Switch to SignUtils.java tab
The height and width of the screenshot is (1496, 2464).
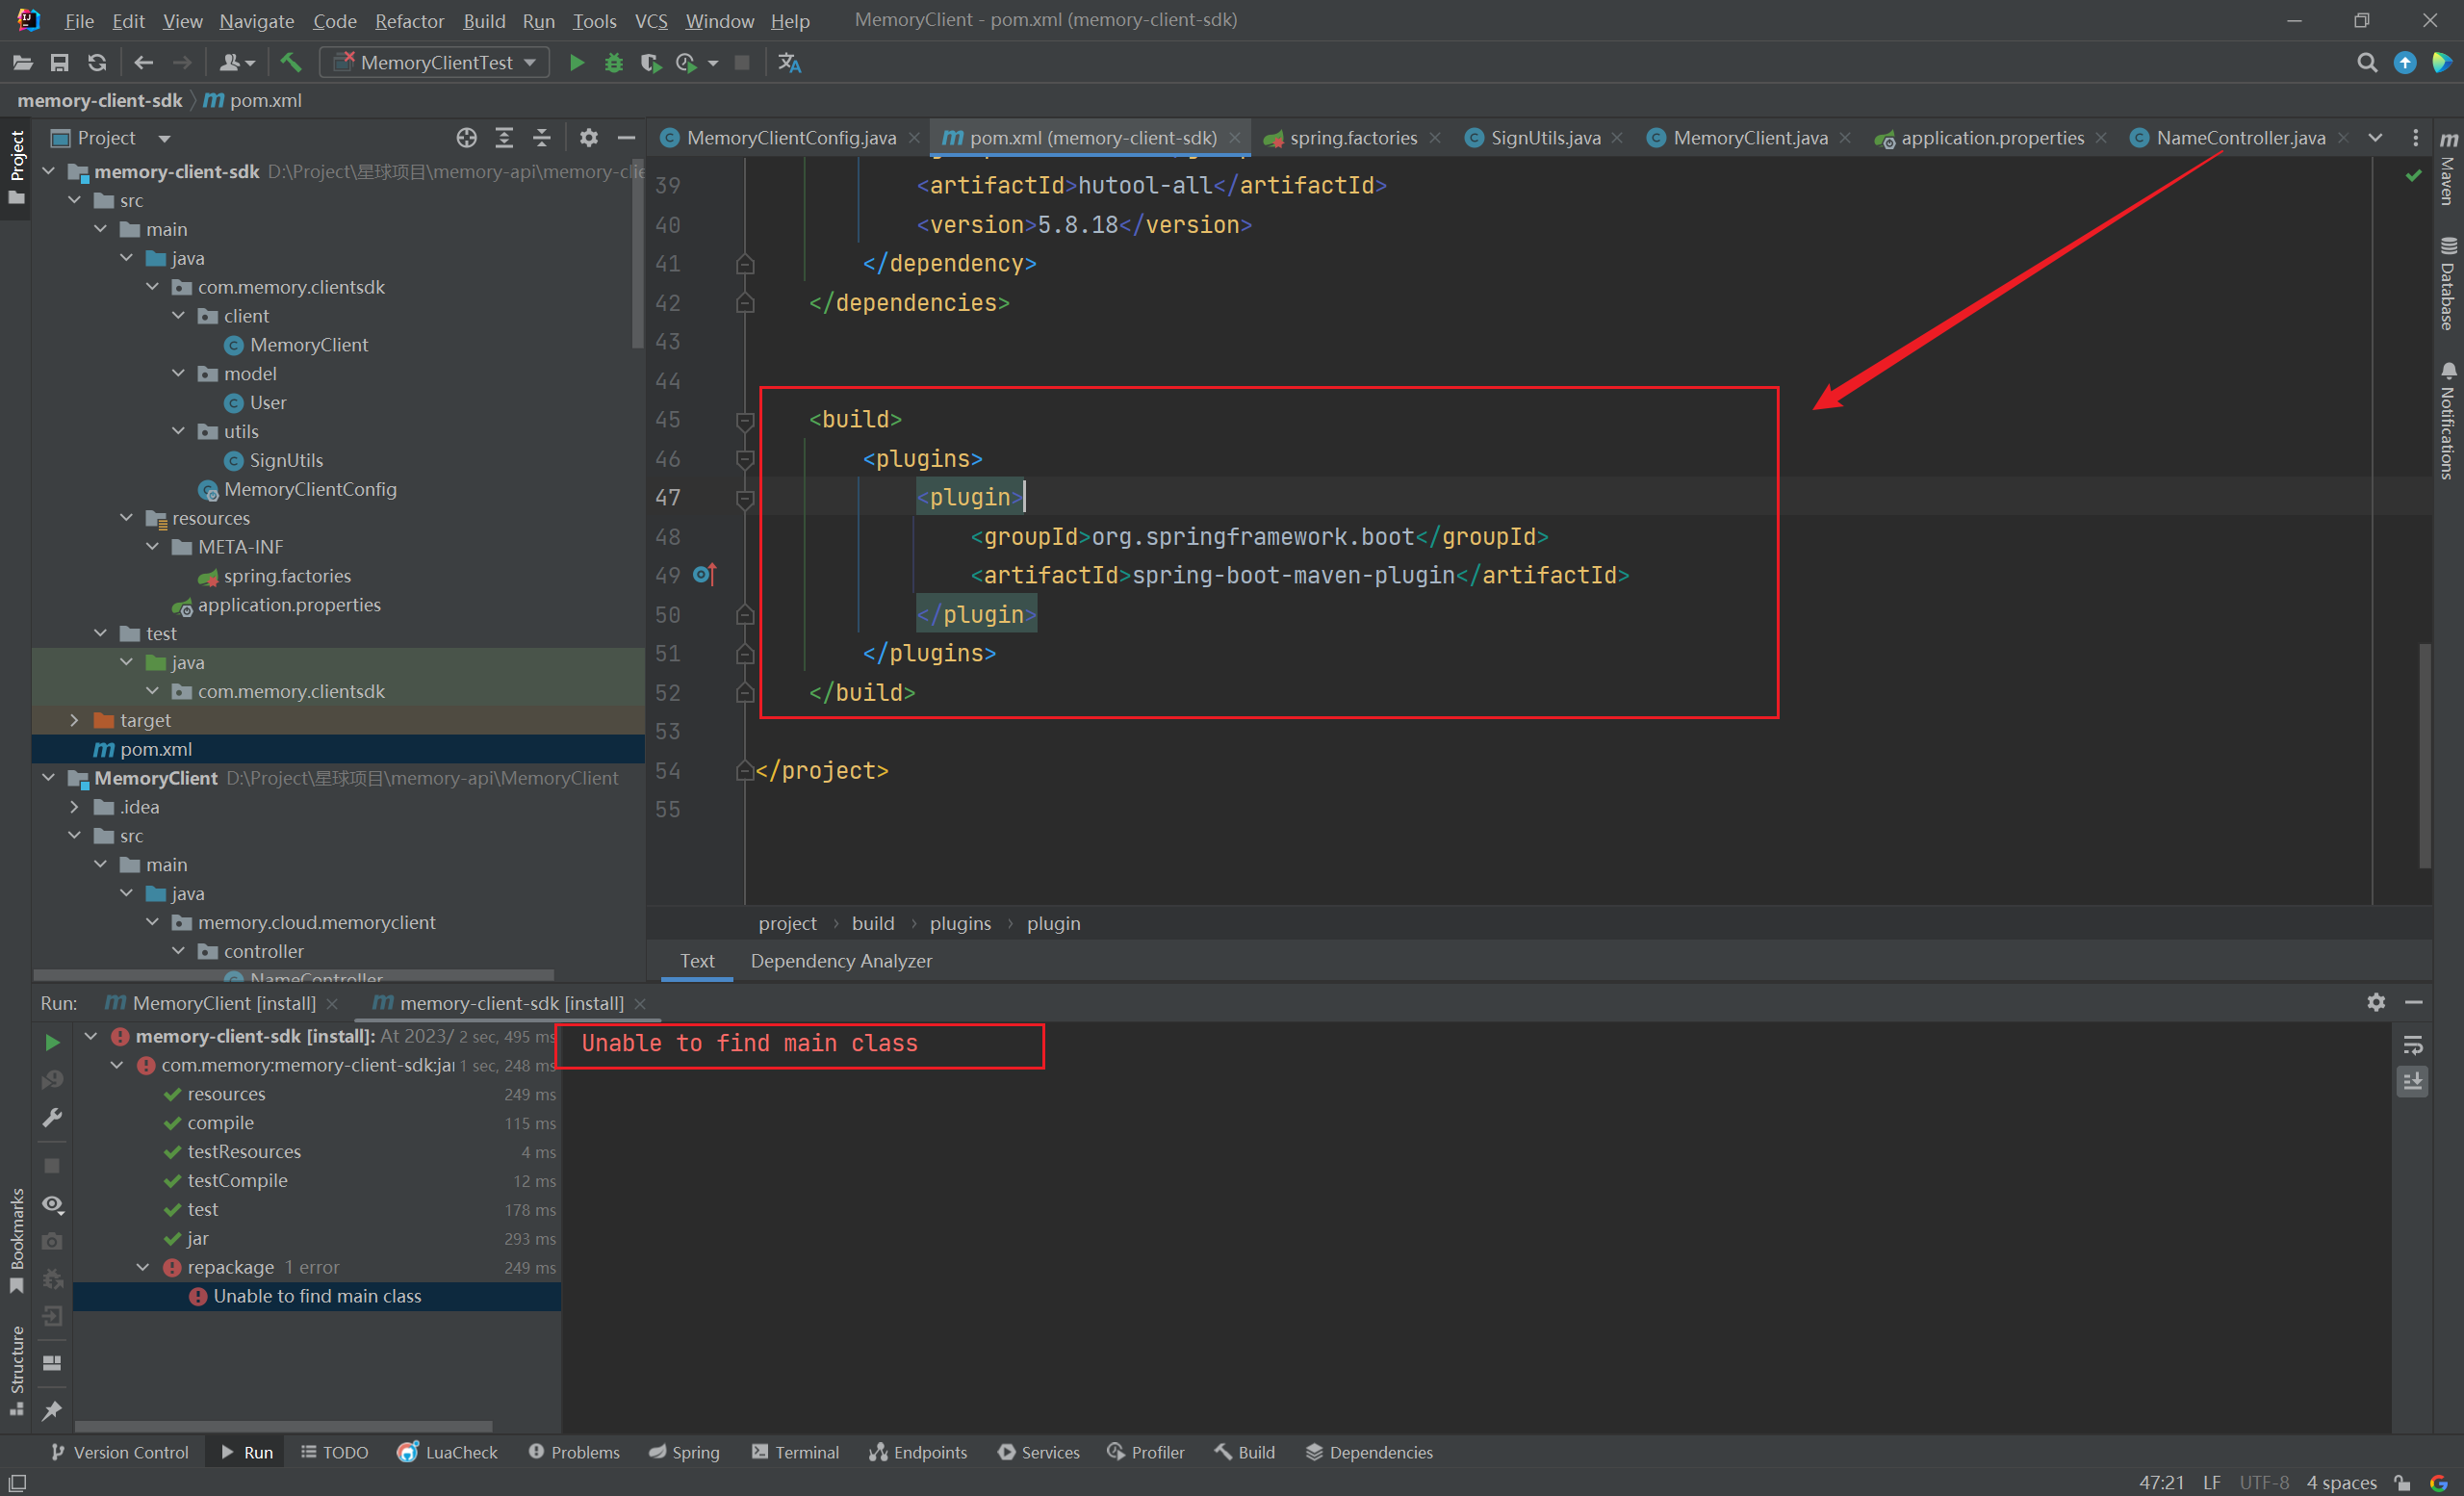pos(1545,138)
